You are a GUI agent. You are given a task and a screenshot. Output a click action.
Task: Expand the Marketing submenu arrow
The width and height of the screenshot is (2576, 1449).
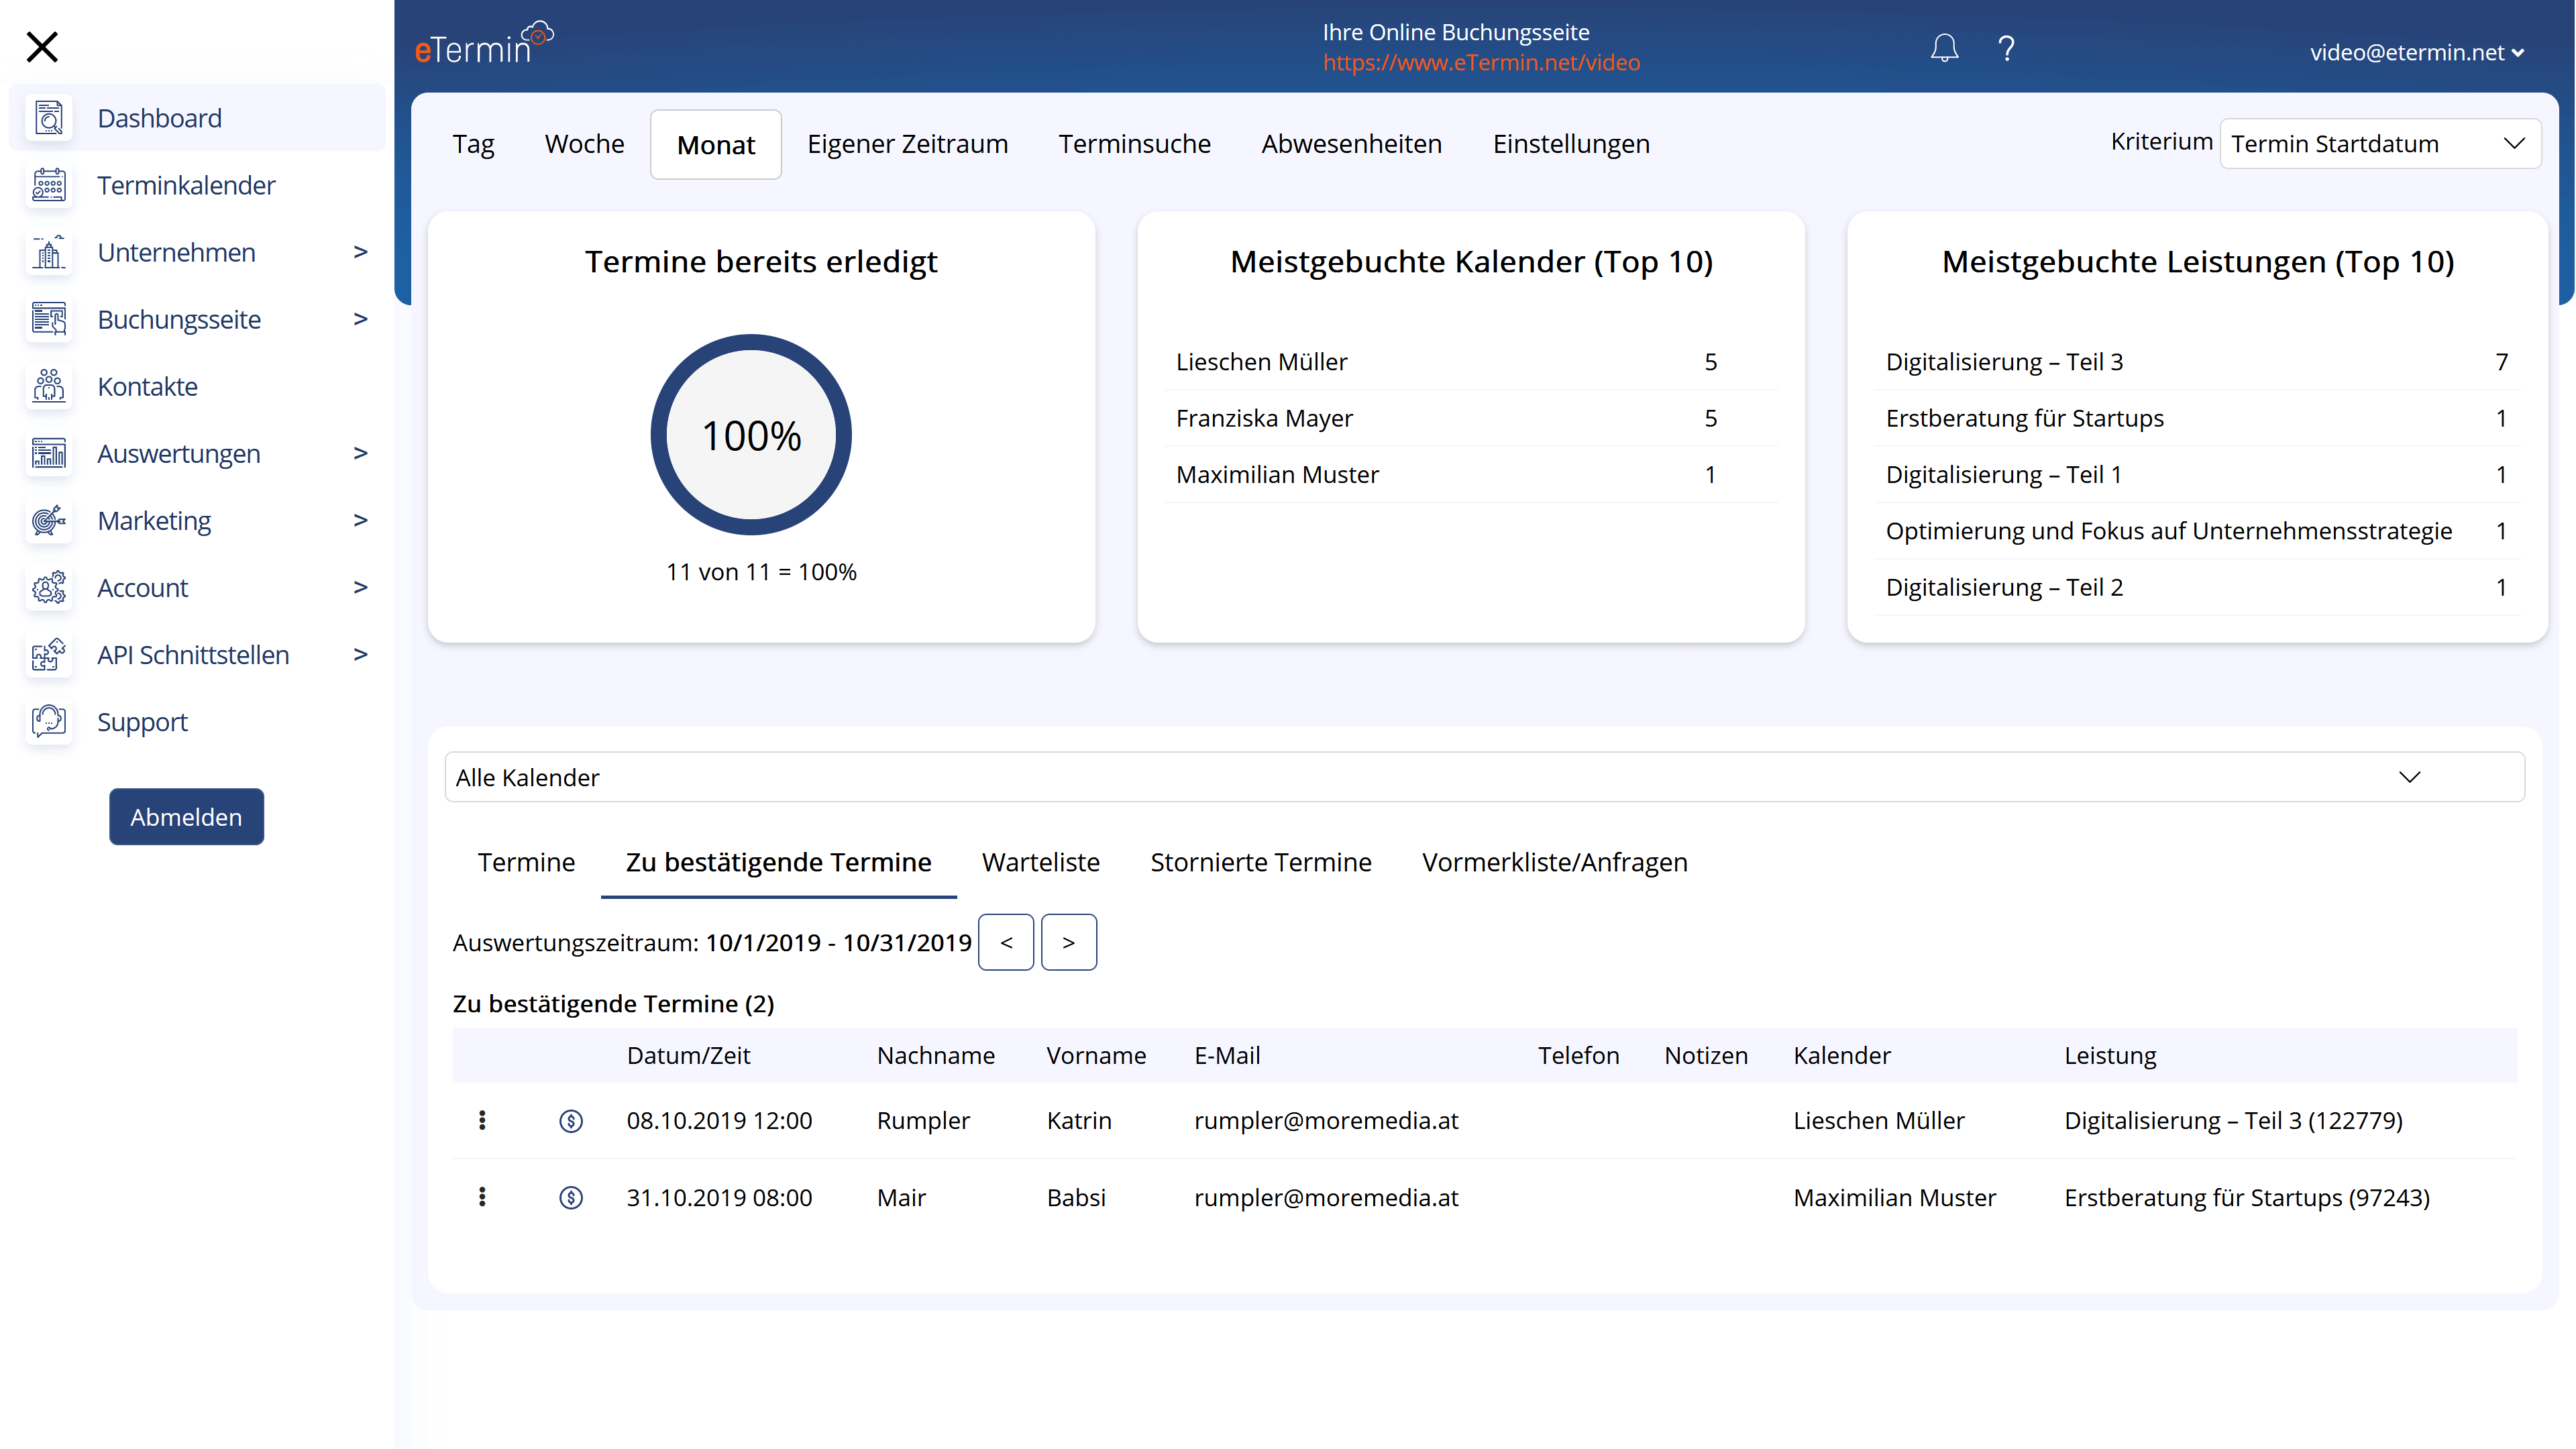coord(360,520)
